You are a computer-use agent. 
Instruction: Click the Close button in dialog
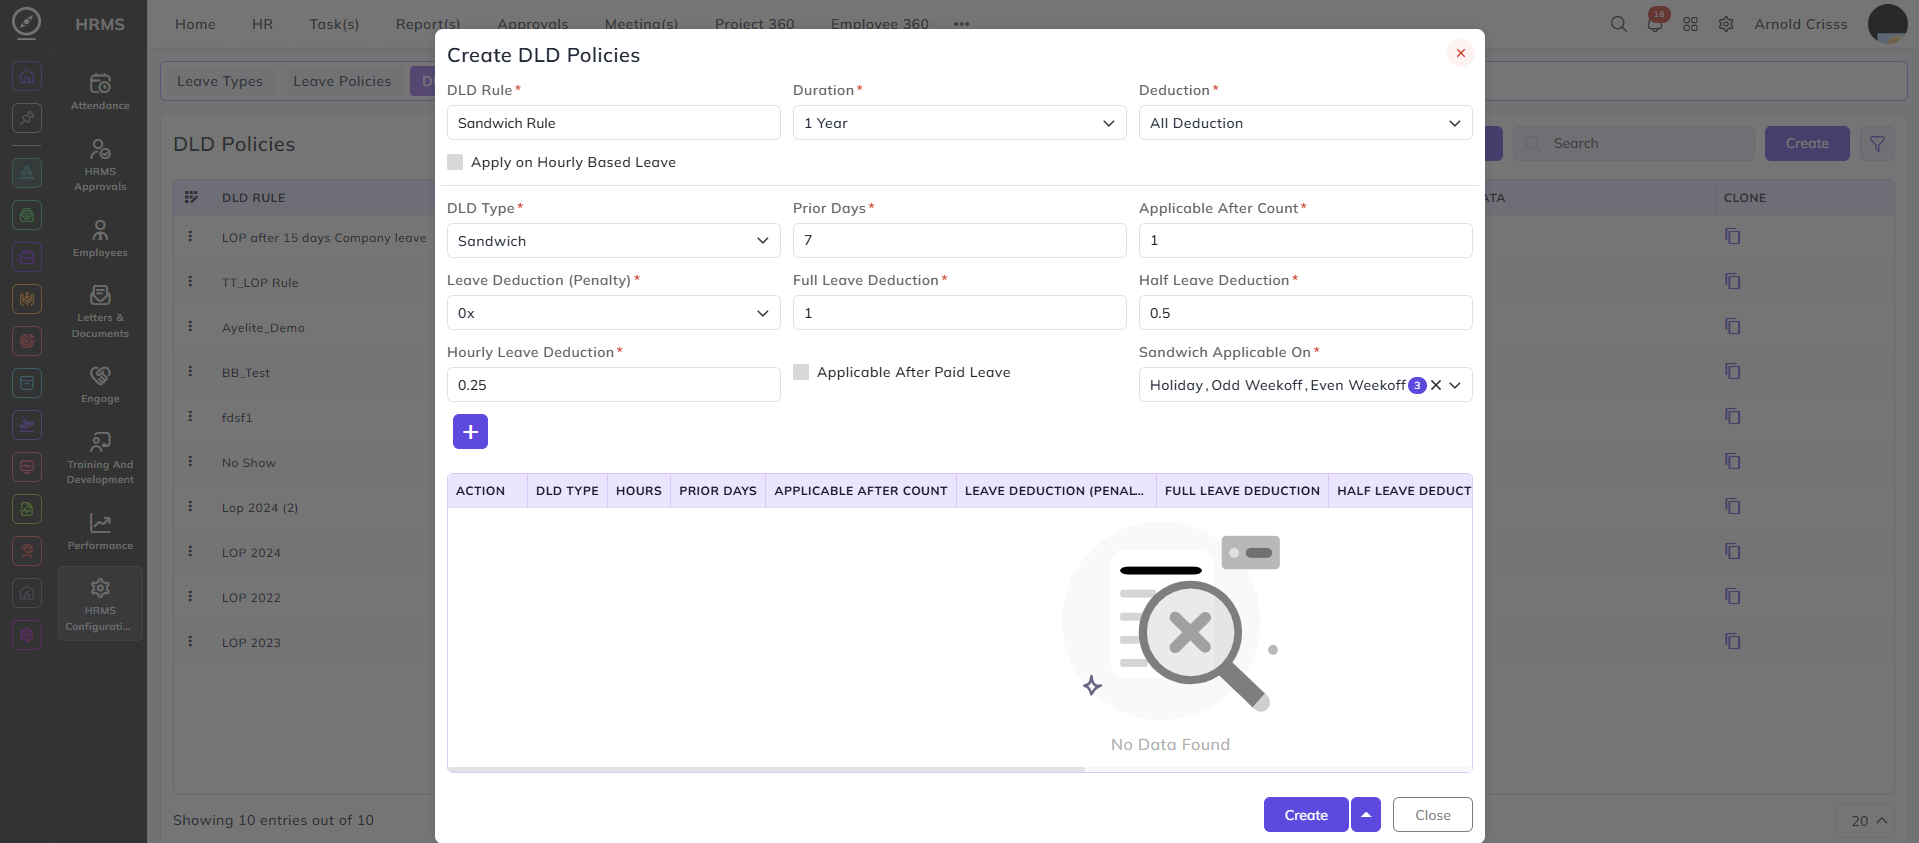tap(1432, 815)
